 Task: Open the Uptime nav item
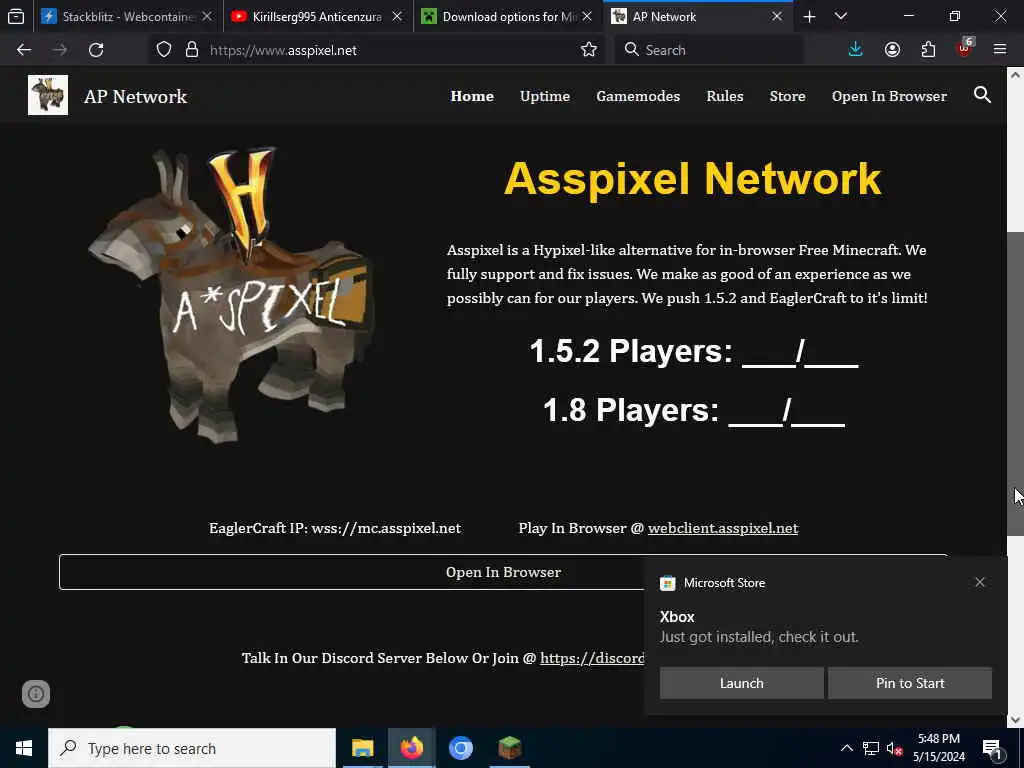pyautogui.click(x=545, y=96)
